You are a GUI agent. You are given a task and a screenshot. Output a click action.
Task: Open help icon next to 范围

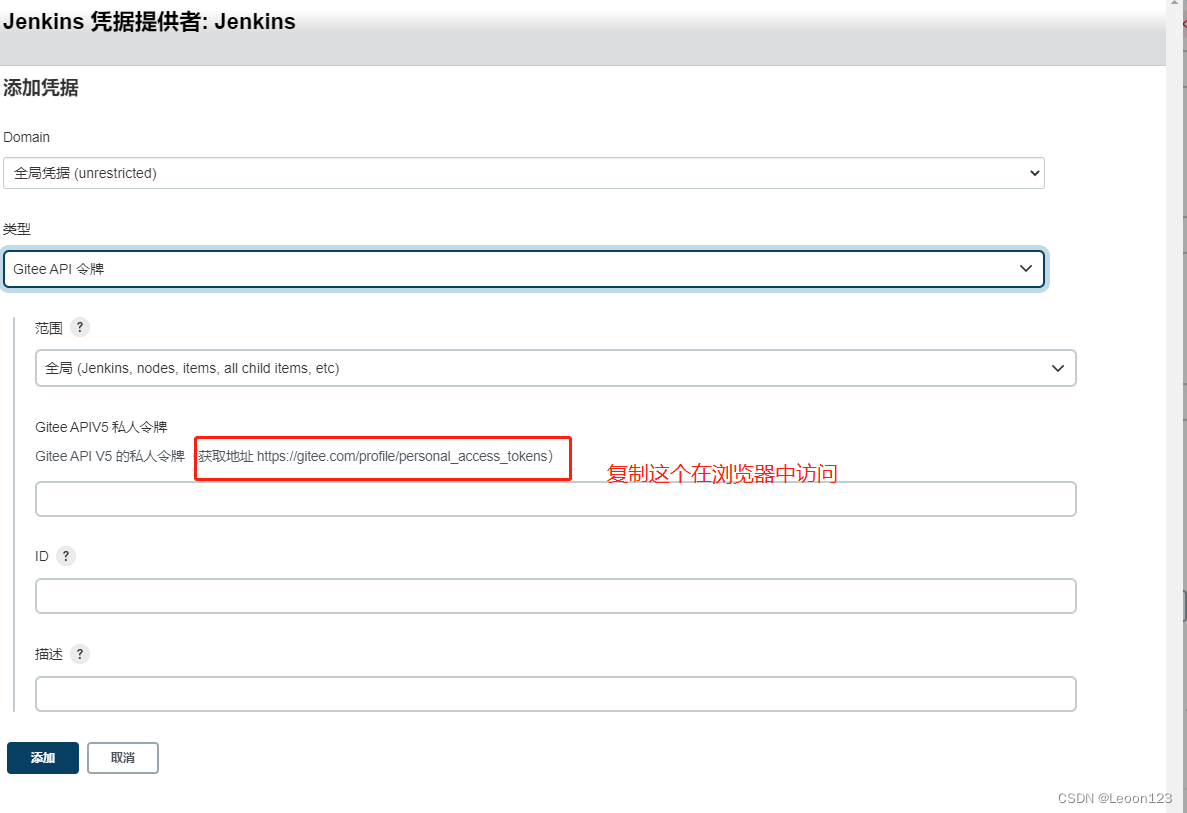tap(79, 327)
